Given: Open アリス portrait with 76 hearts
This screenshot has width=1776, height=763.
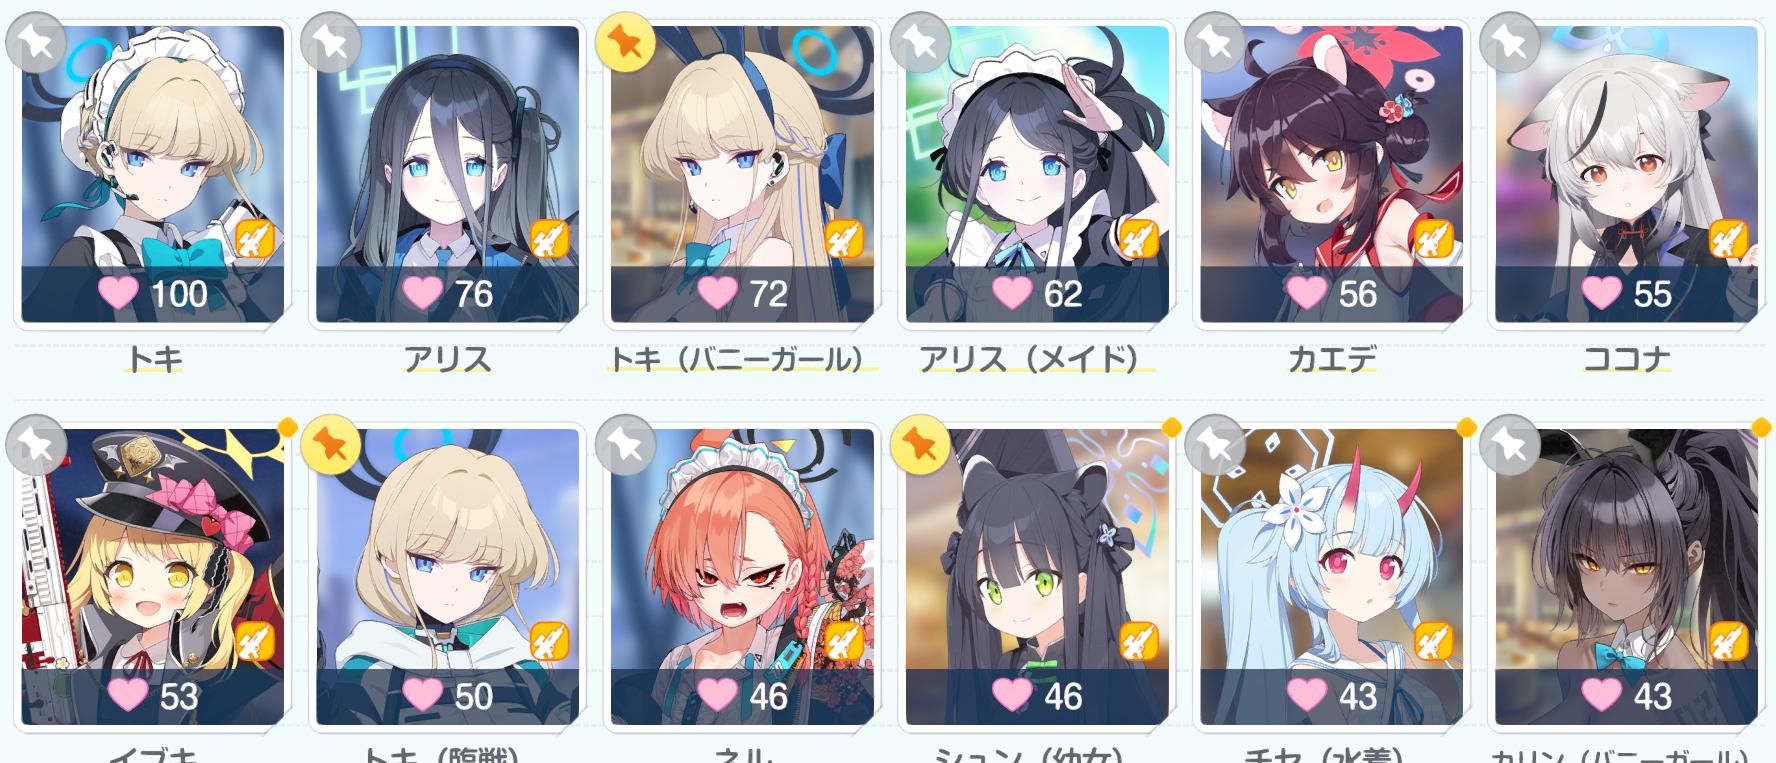Looking at the screenshot, I should point(447,174).
